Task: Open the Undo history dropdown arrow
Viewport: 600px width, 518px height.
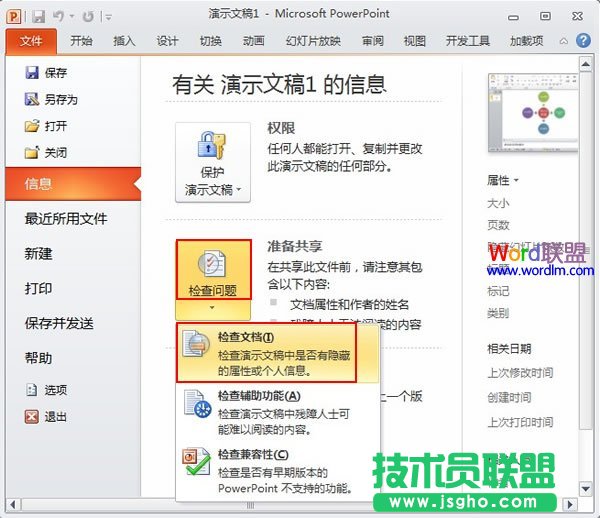Action: click(x=72, y=16)
